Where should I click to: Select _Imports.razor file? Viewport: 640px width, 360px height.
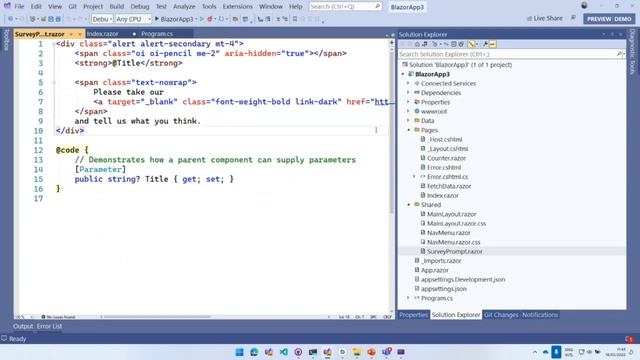click(x=441, y=261)
